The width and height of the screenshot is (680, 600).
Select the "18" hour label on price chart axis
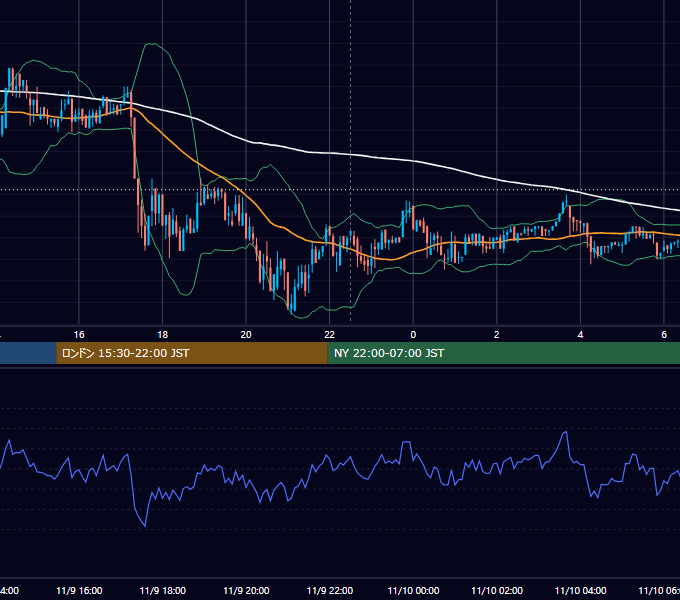point(163,335)
